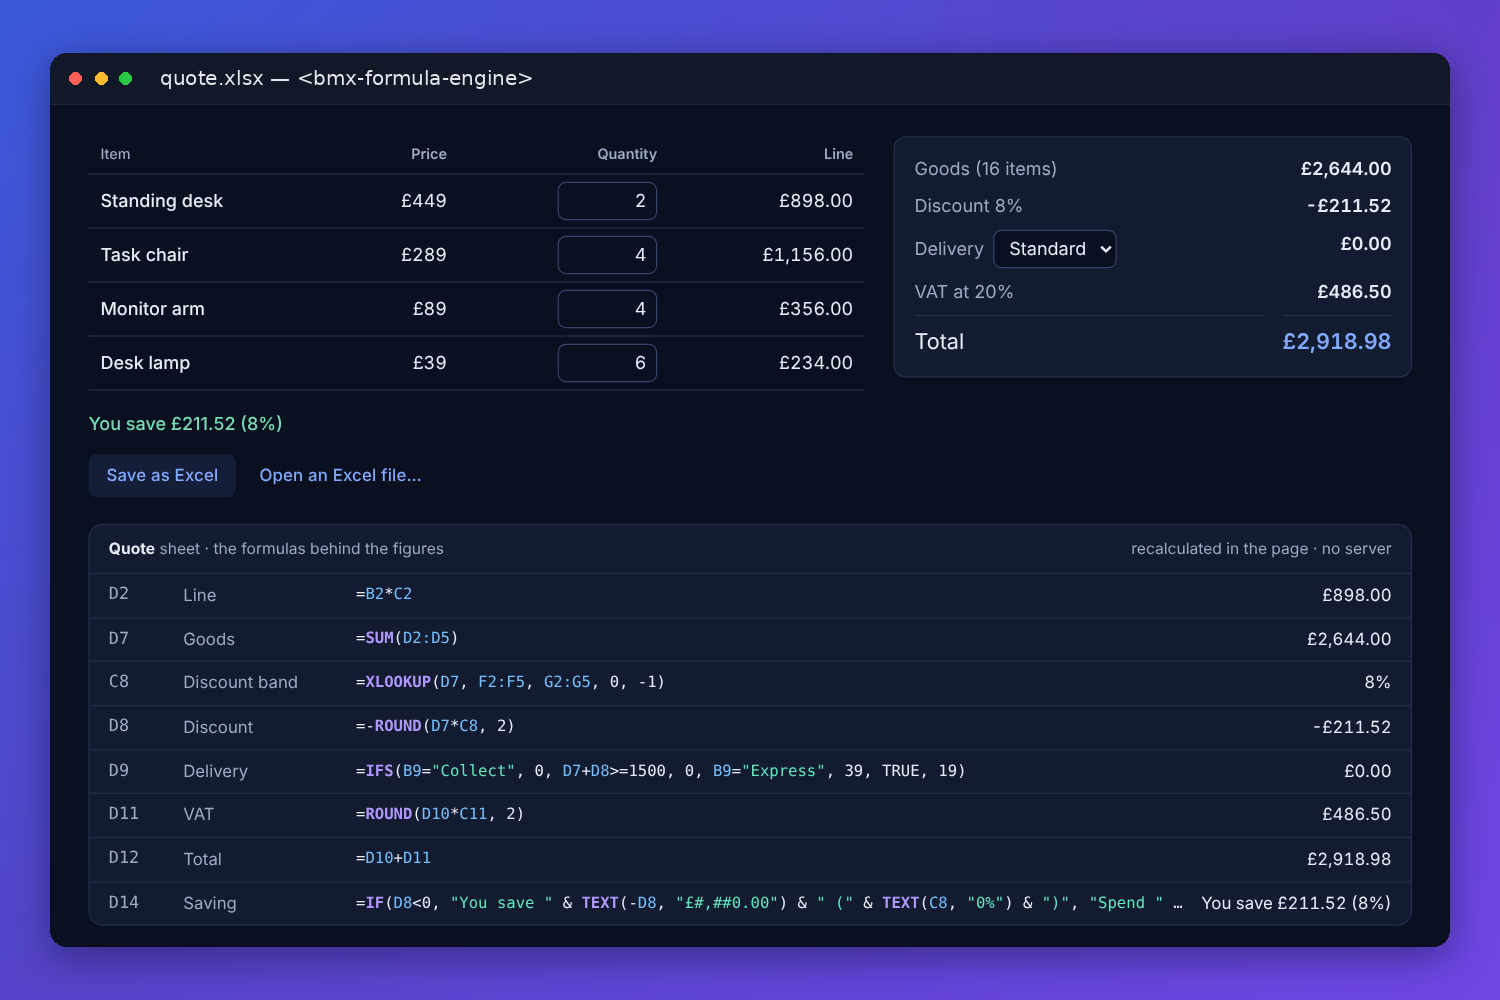Click the =B2*C2 formula
This screenshot has height=1000, width=1500.
pyautogui.click(x=384, y=594)
